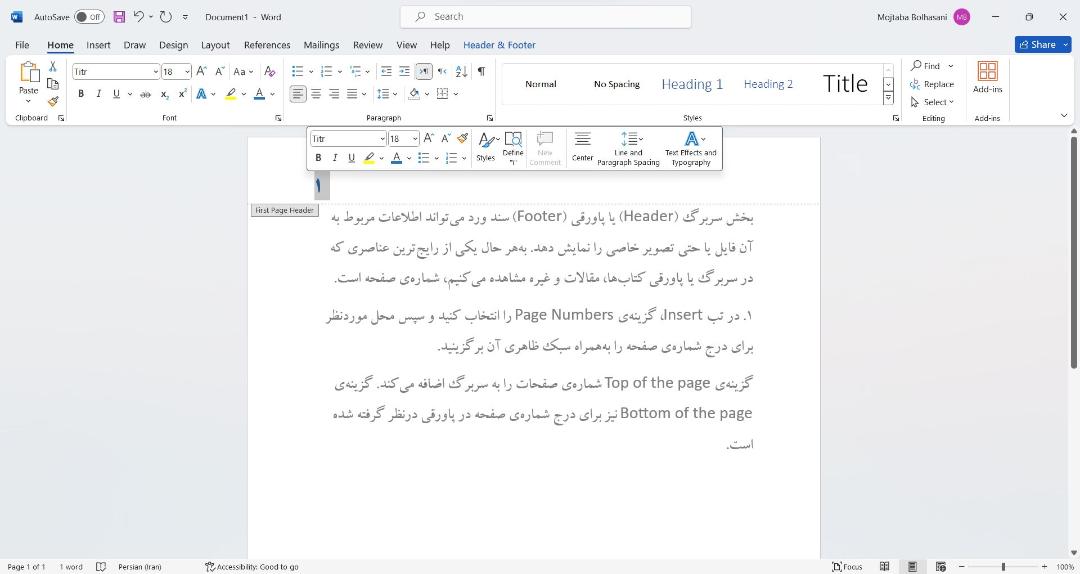The width and height of the screenshot is (1080, 574).
Task: Click Format Painter in floating mini toolbar
Action: coord(462,139)
